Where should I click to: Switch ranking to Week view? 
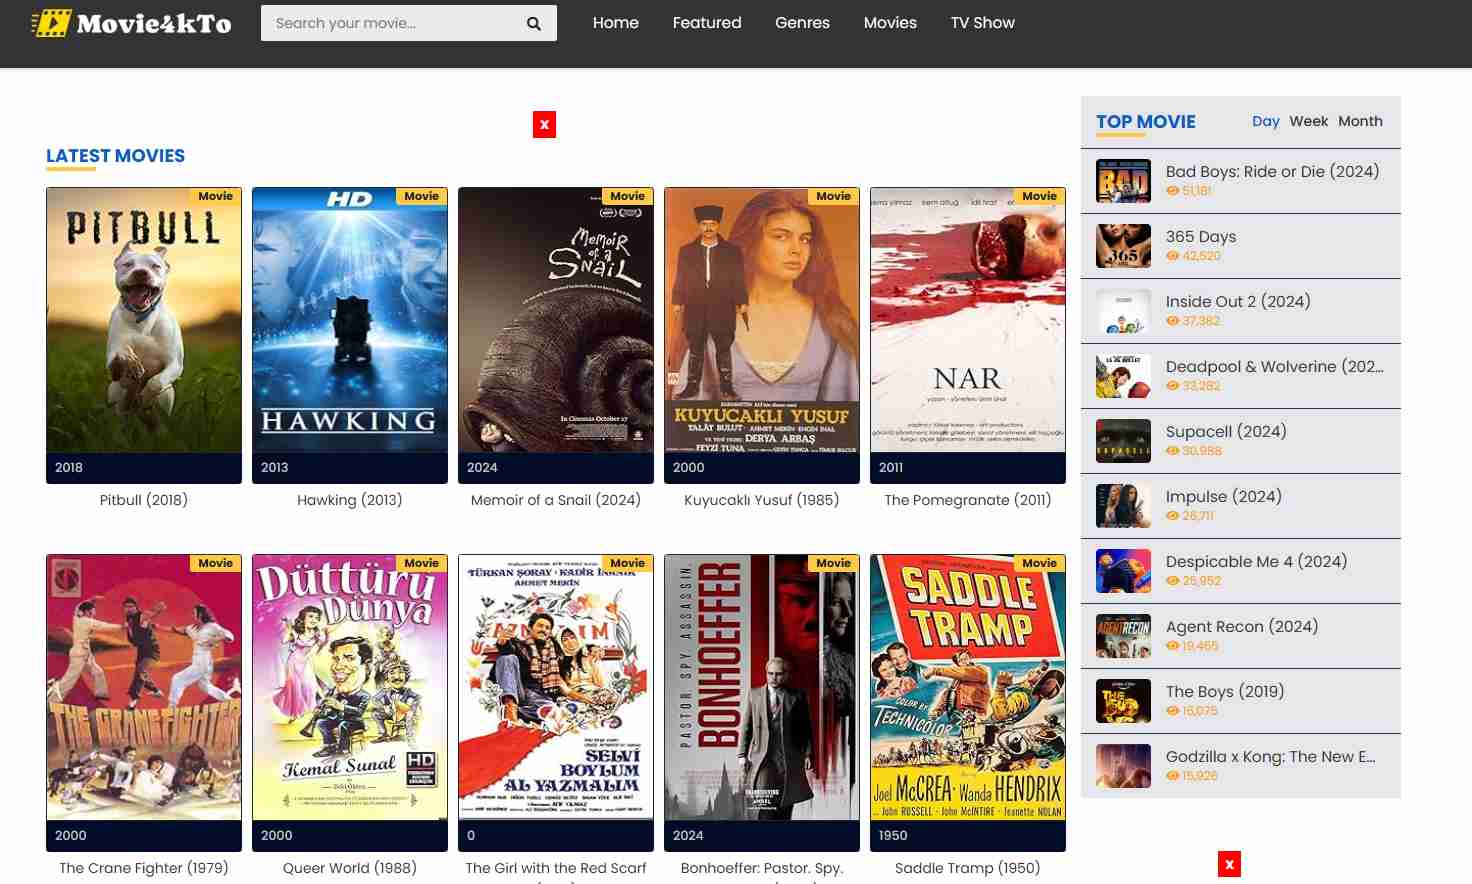(x=1309, y=121)
